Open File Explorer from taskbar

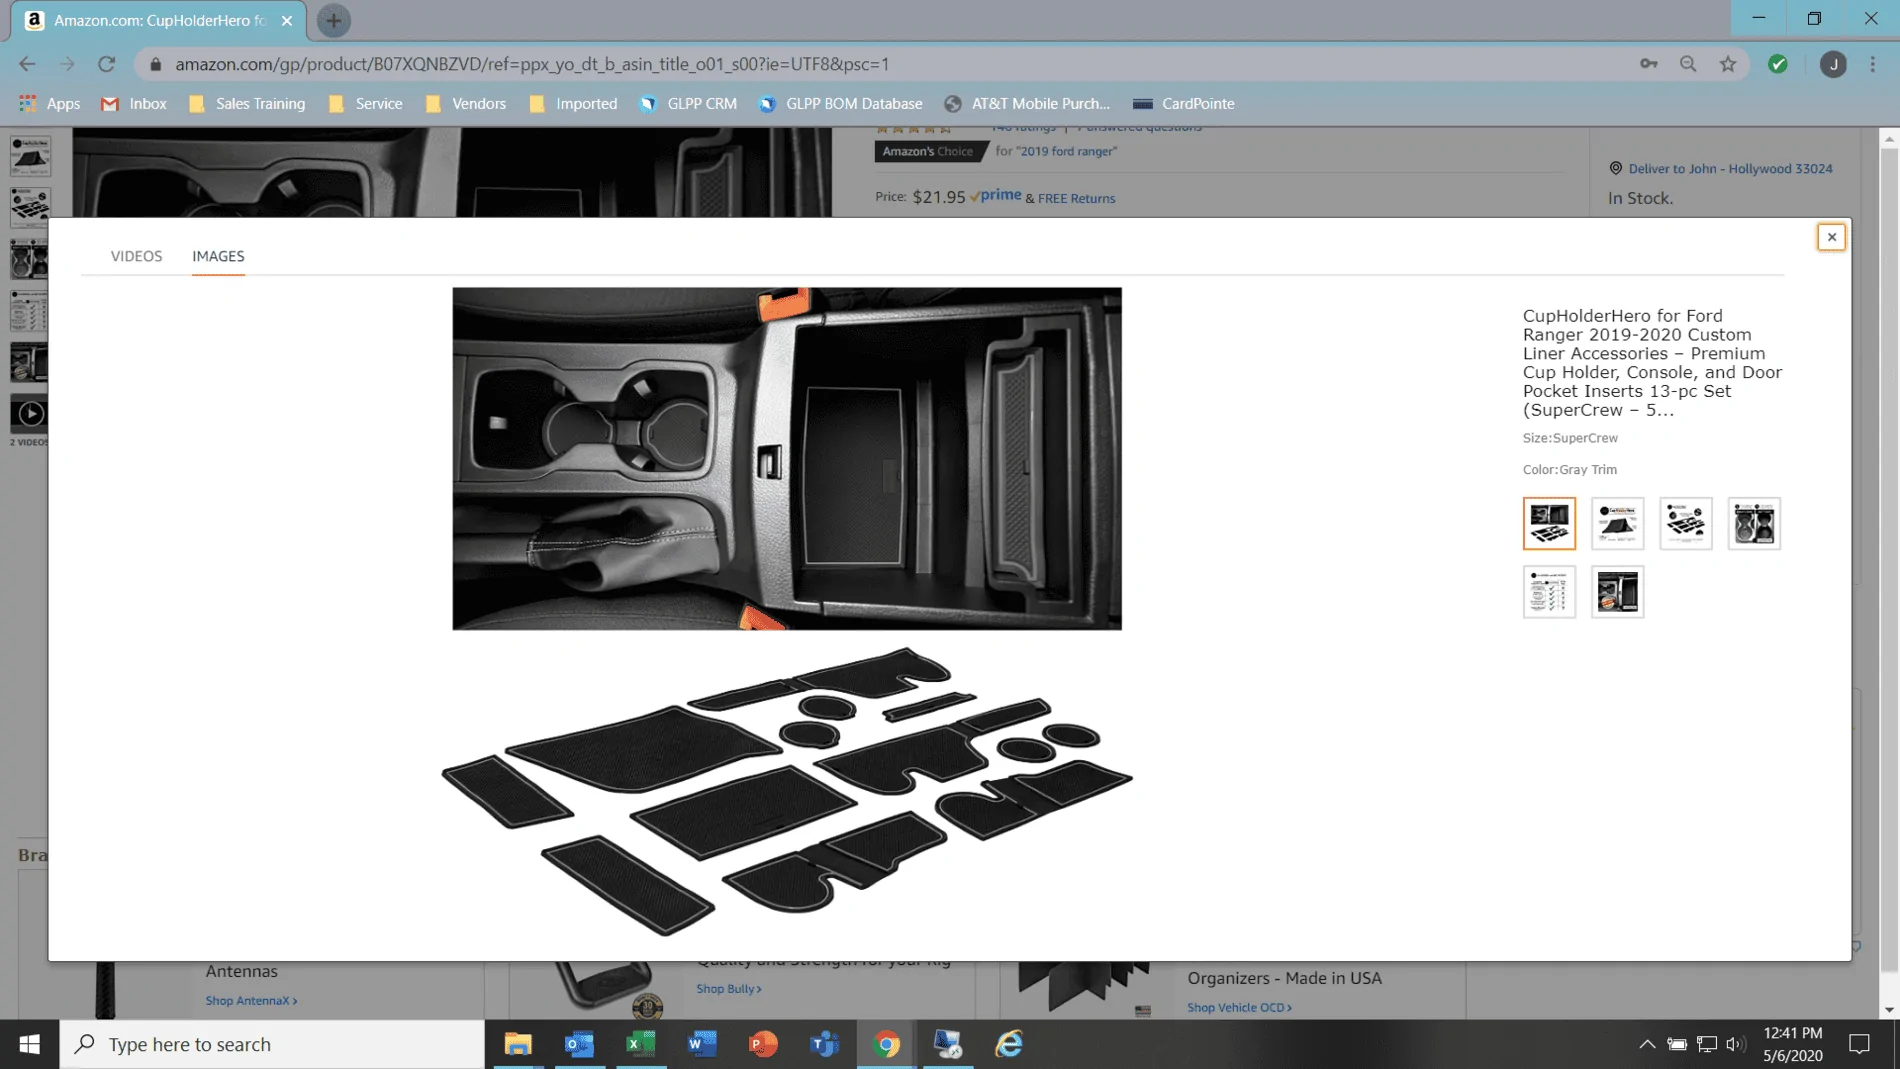click(518, 1044)
